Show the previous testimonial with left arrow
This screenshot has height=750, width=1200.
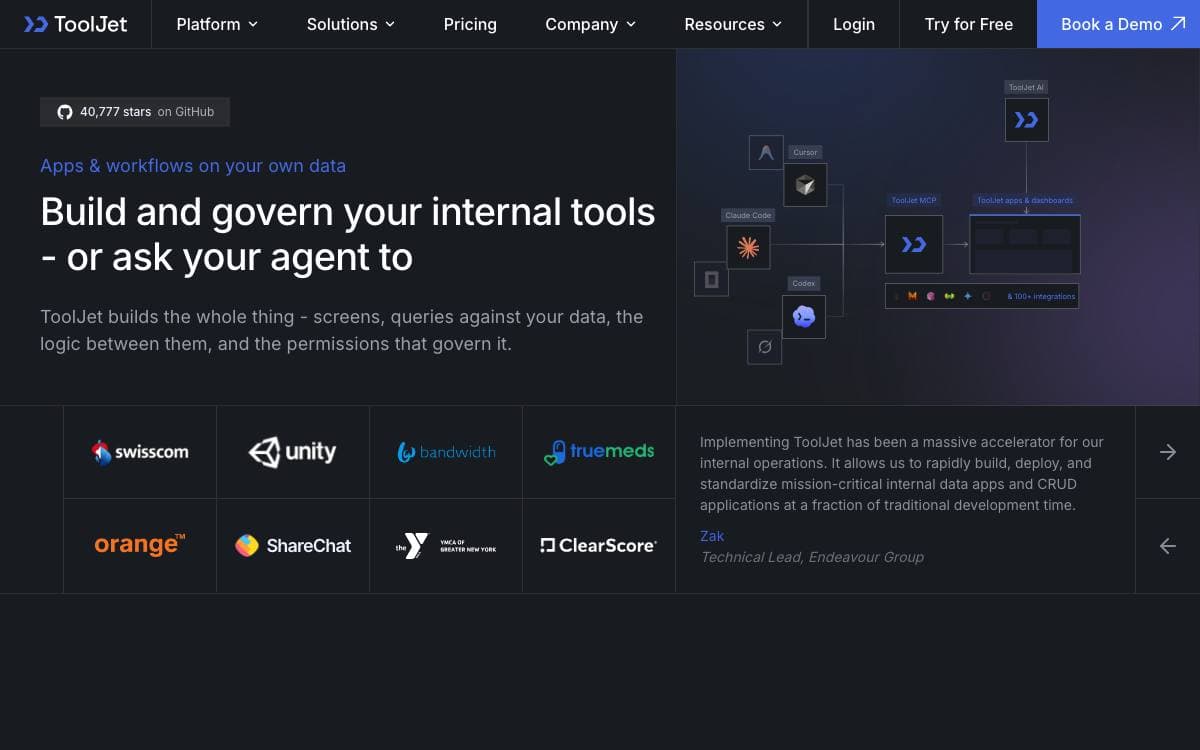coord(1168,546)
